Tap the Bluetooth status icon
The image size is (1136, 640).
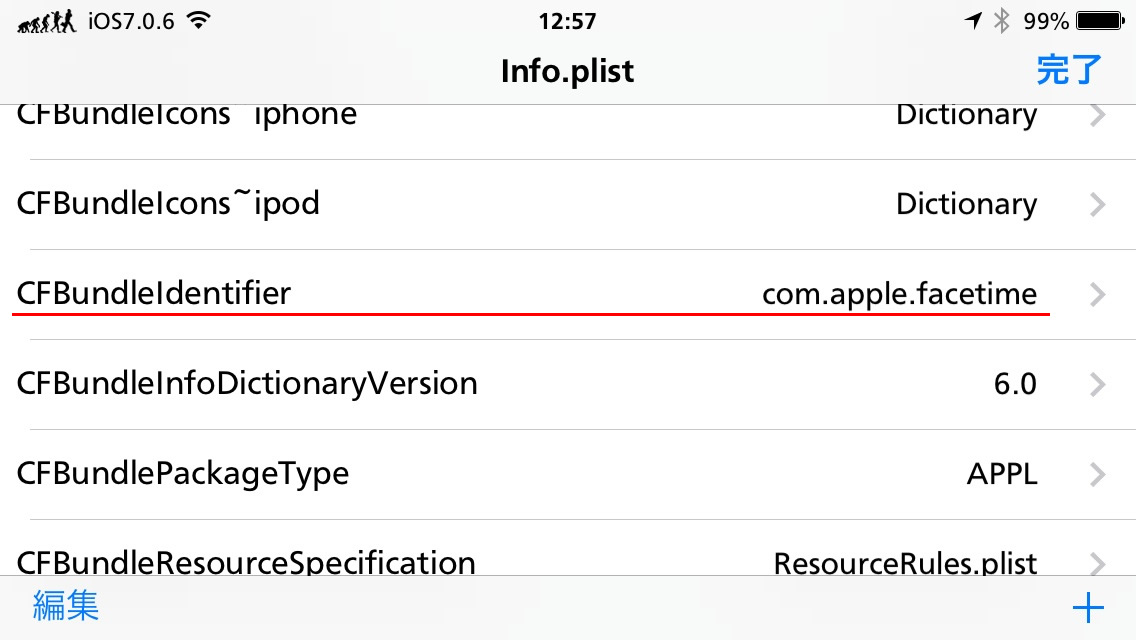coord(1001,21)
